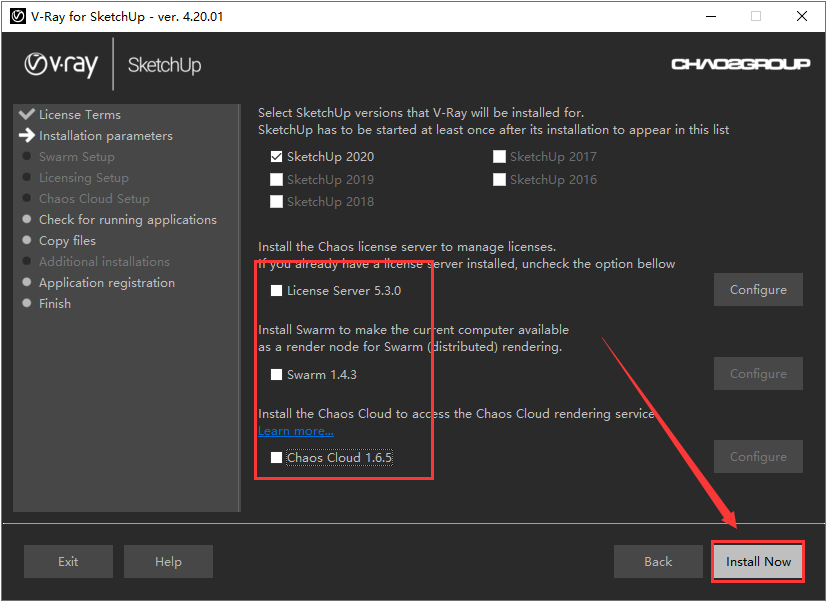Tick the SketchUp 2018 checkbox
This screenshot has width=826, height=602.
click(x=276, y=202)
